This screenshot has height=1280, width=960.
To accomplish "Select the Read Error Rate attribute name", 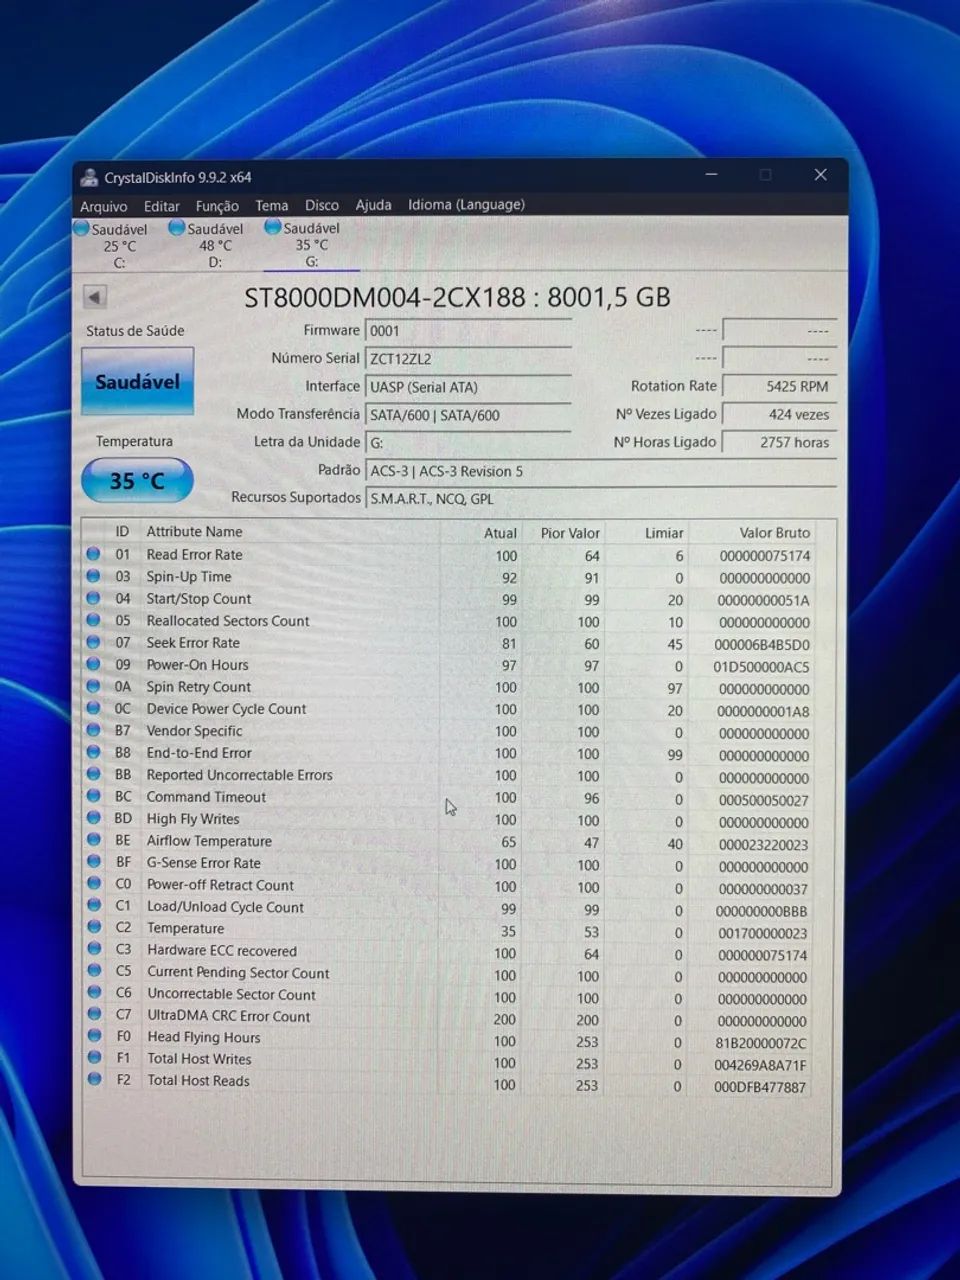I will 194,554.
